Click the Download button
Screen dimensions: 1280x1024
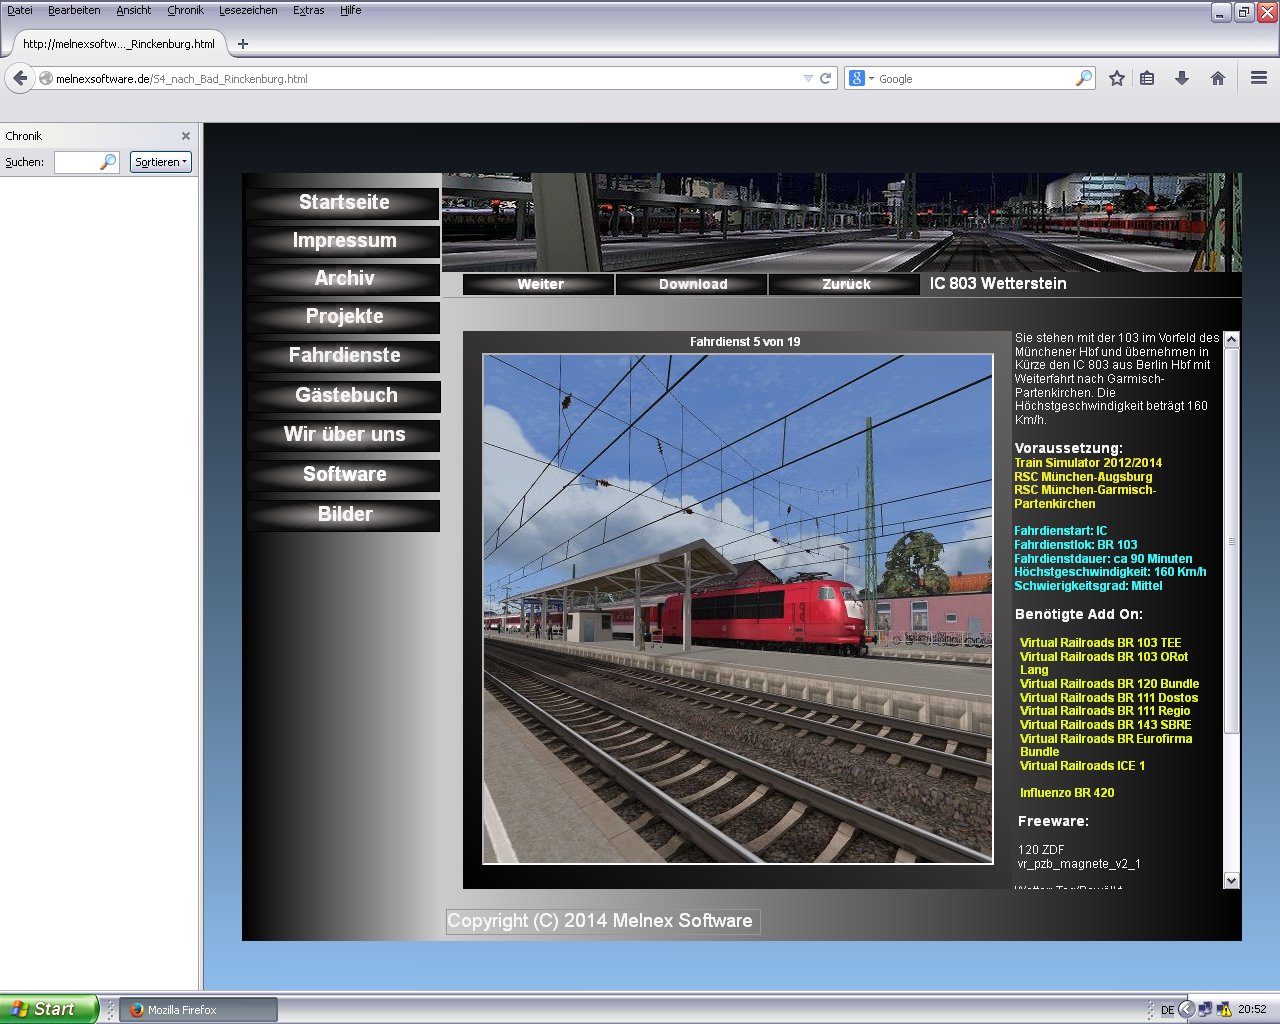[x=692, y=284]
